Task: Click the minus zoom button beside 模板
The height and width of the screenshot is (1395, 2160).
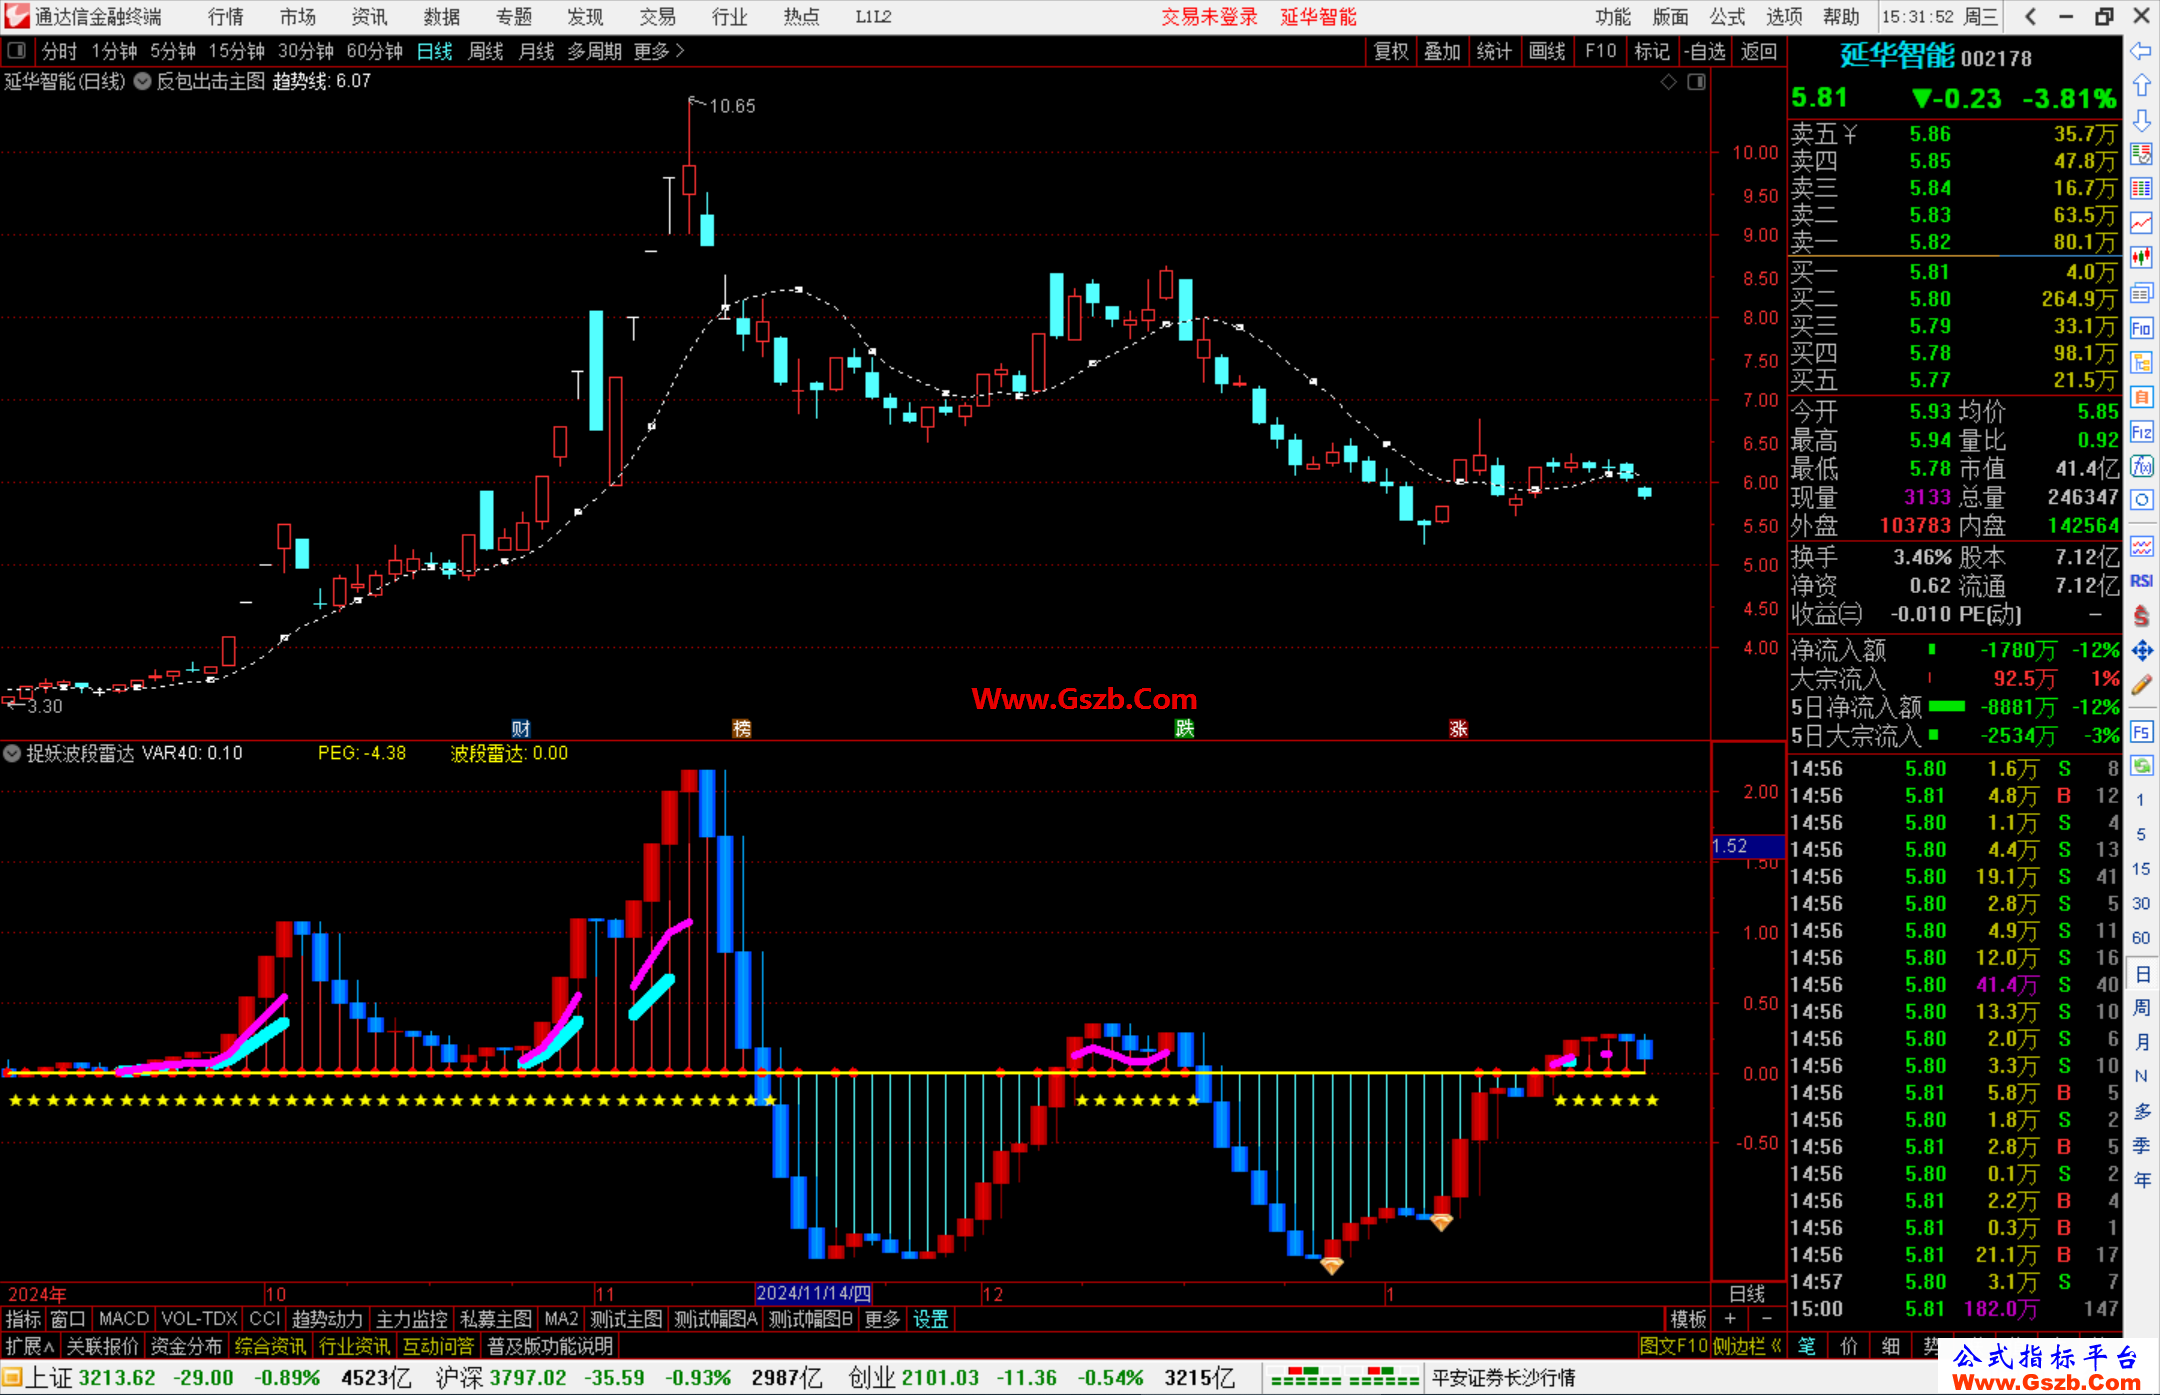Action: 1767,1318
